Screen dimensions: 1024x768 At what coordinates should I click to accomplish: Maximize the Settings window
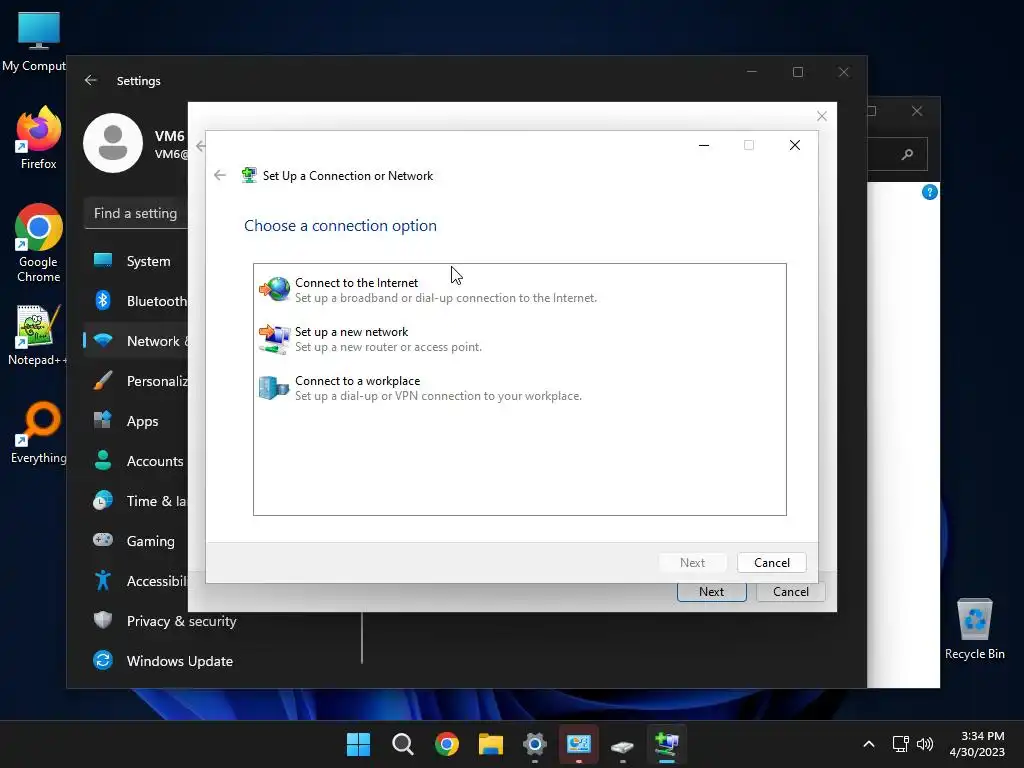tap(798, 72)
